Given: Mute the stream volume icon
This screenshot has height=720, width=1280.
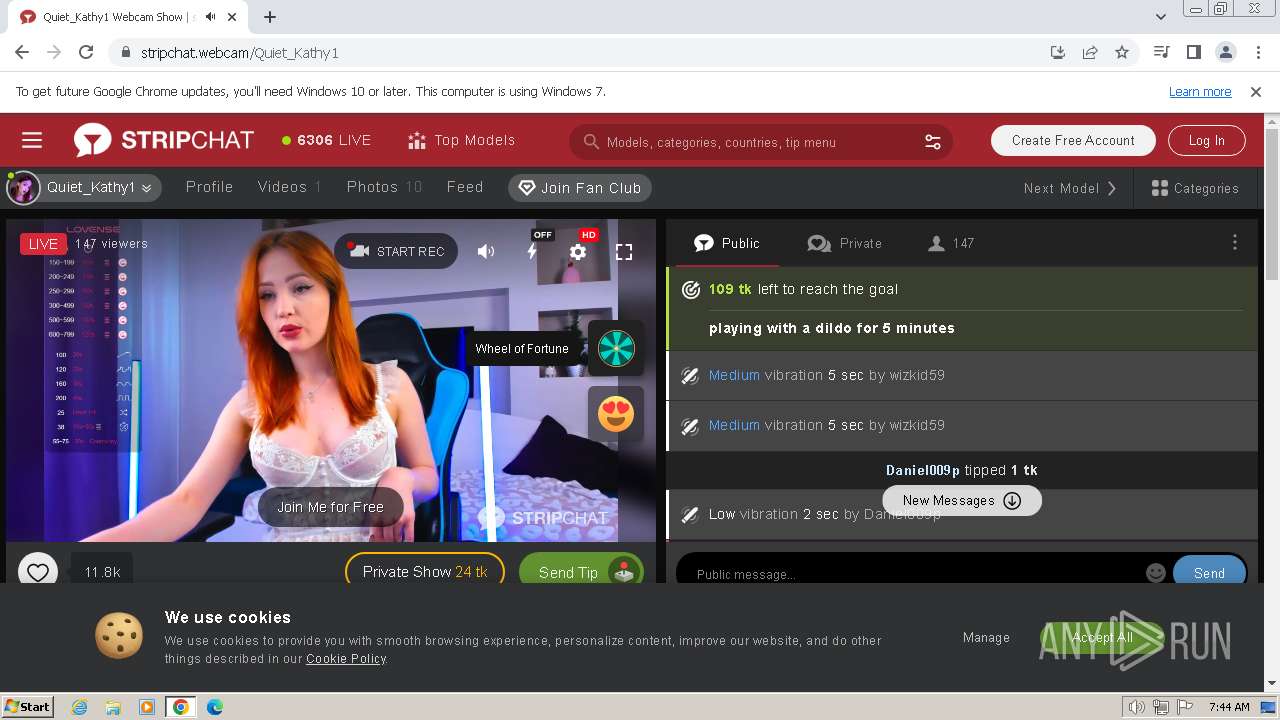Looking at the screenshot, I should (486, 252).
